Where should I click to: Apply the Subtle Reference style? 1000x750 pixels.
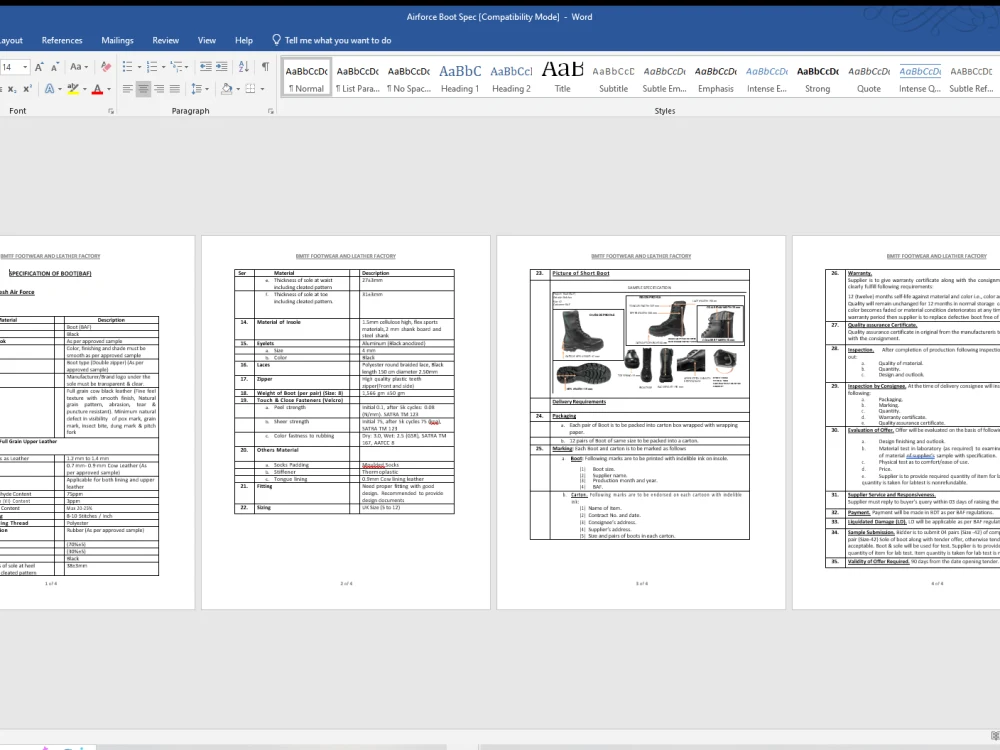971,78
